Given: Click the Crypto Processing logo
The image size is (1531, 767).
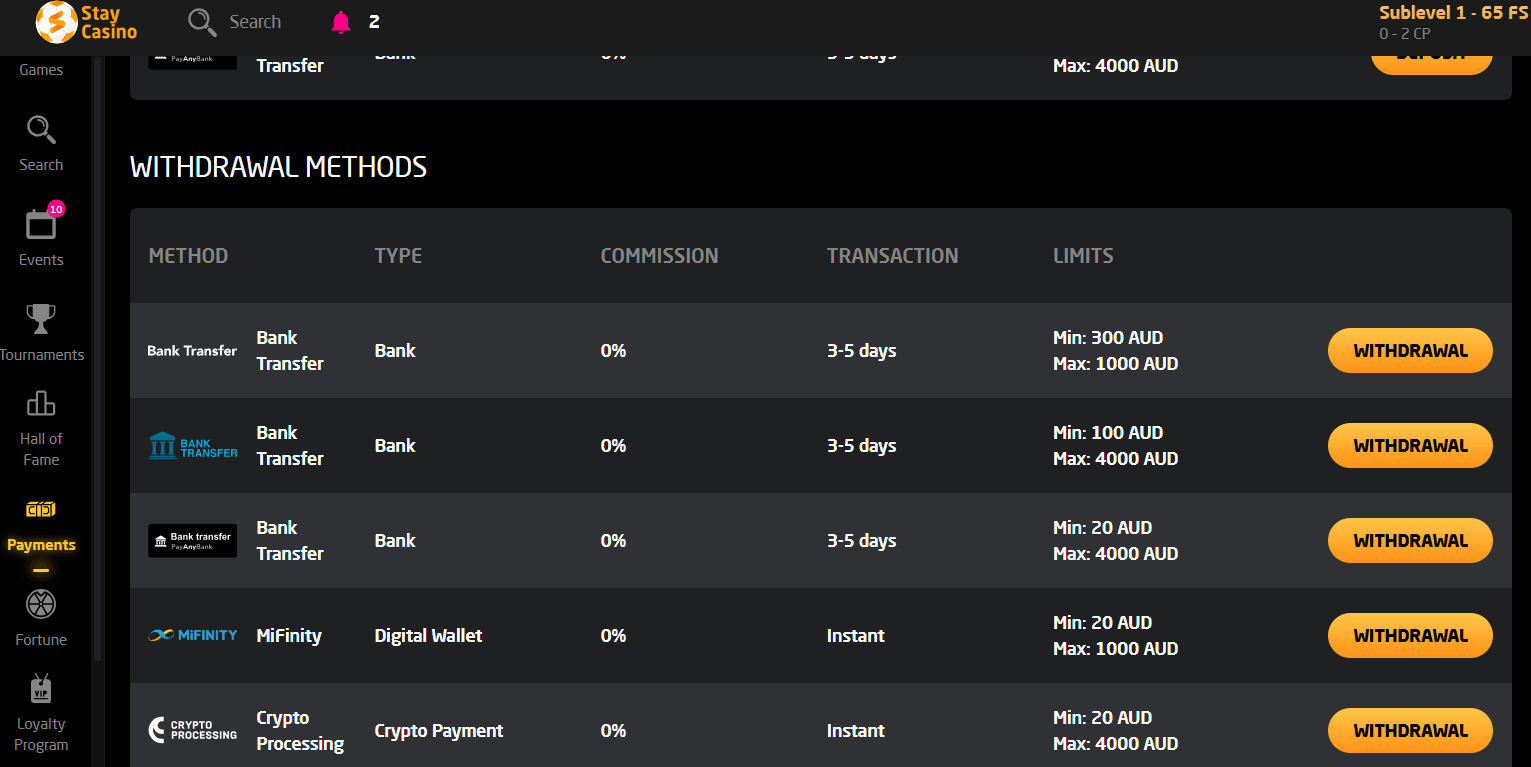Looking at the screenshot, I should [x=192, y=730].
